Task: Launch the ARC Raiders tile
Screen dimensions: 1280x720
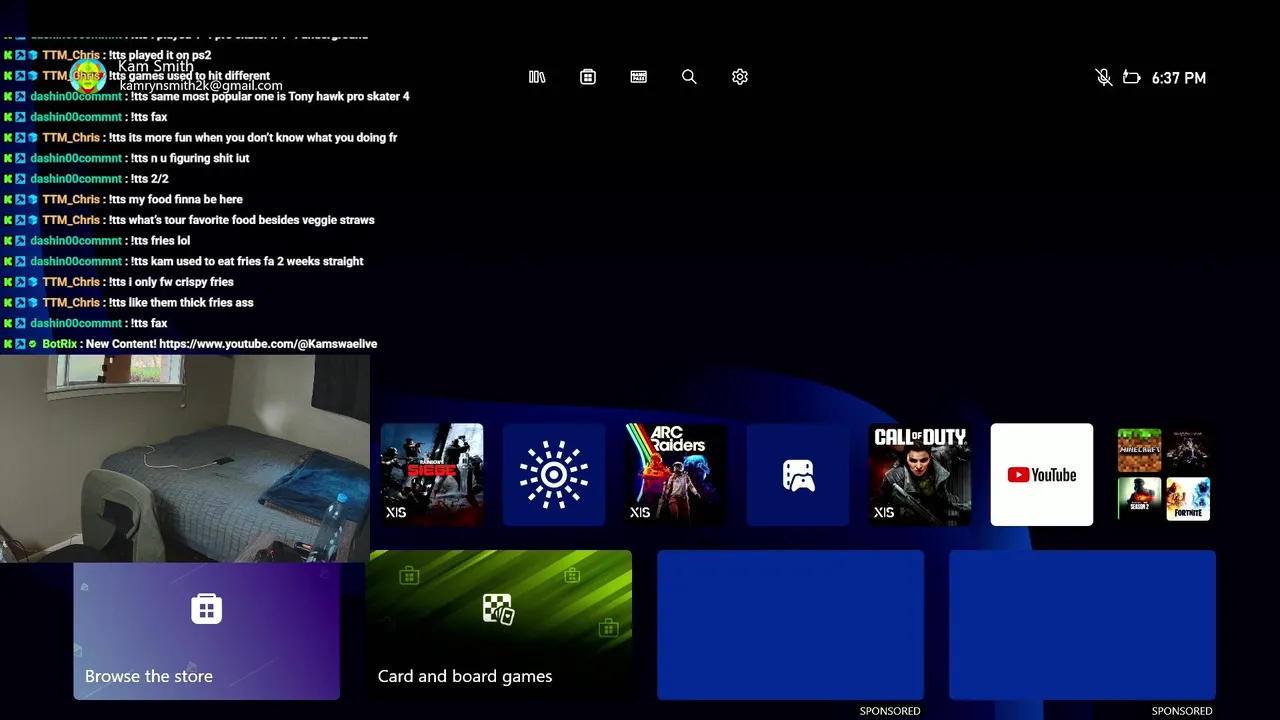Action: [x=676, y=474]
